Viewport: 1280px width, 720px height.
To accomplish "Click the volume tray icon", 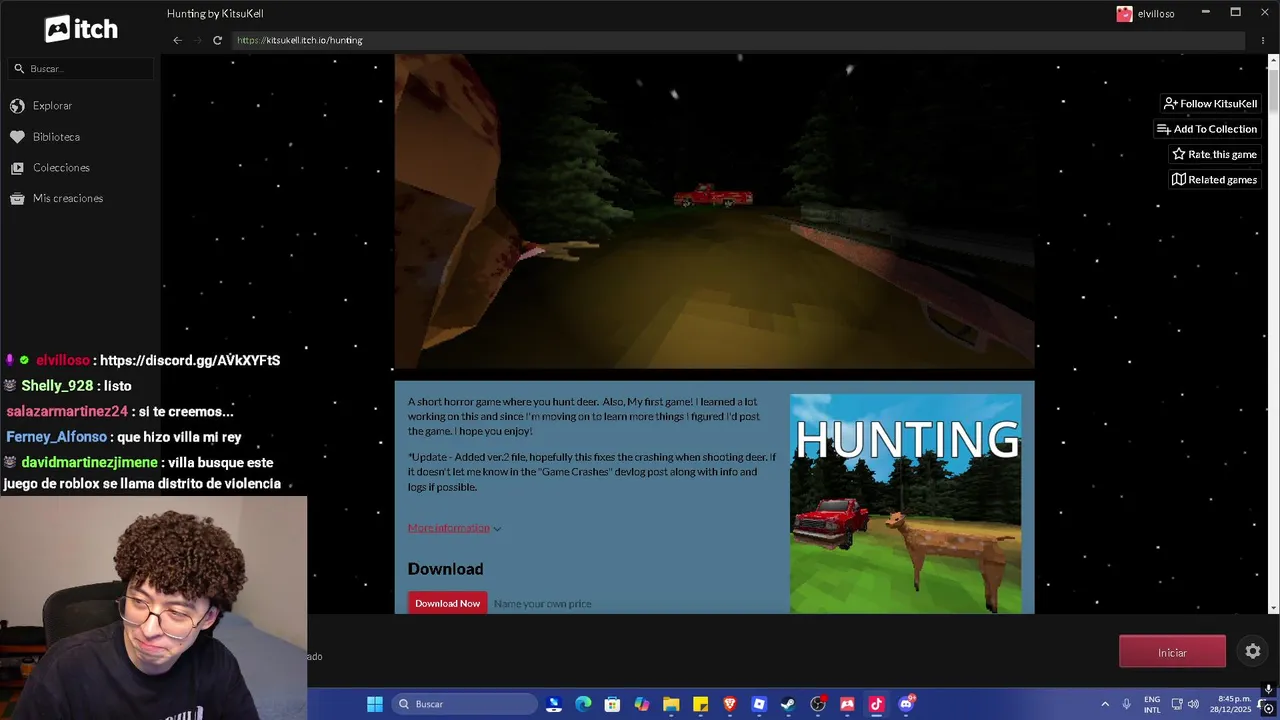I will pos(1193,704).
